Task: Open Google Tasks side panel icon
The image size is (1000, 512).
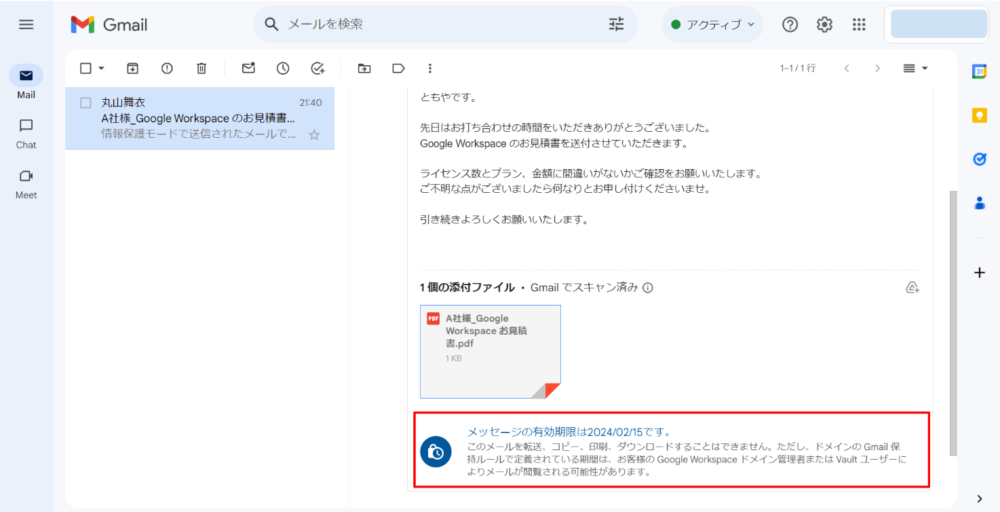Action: tap(980, 159)
